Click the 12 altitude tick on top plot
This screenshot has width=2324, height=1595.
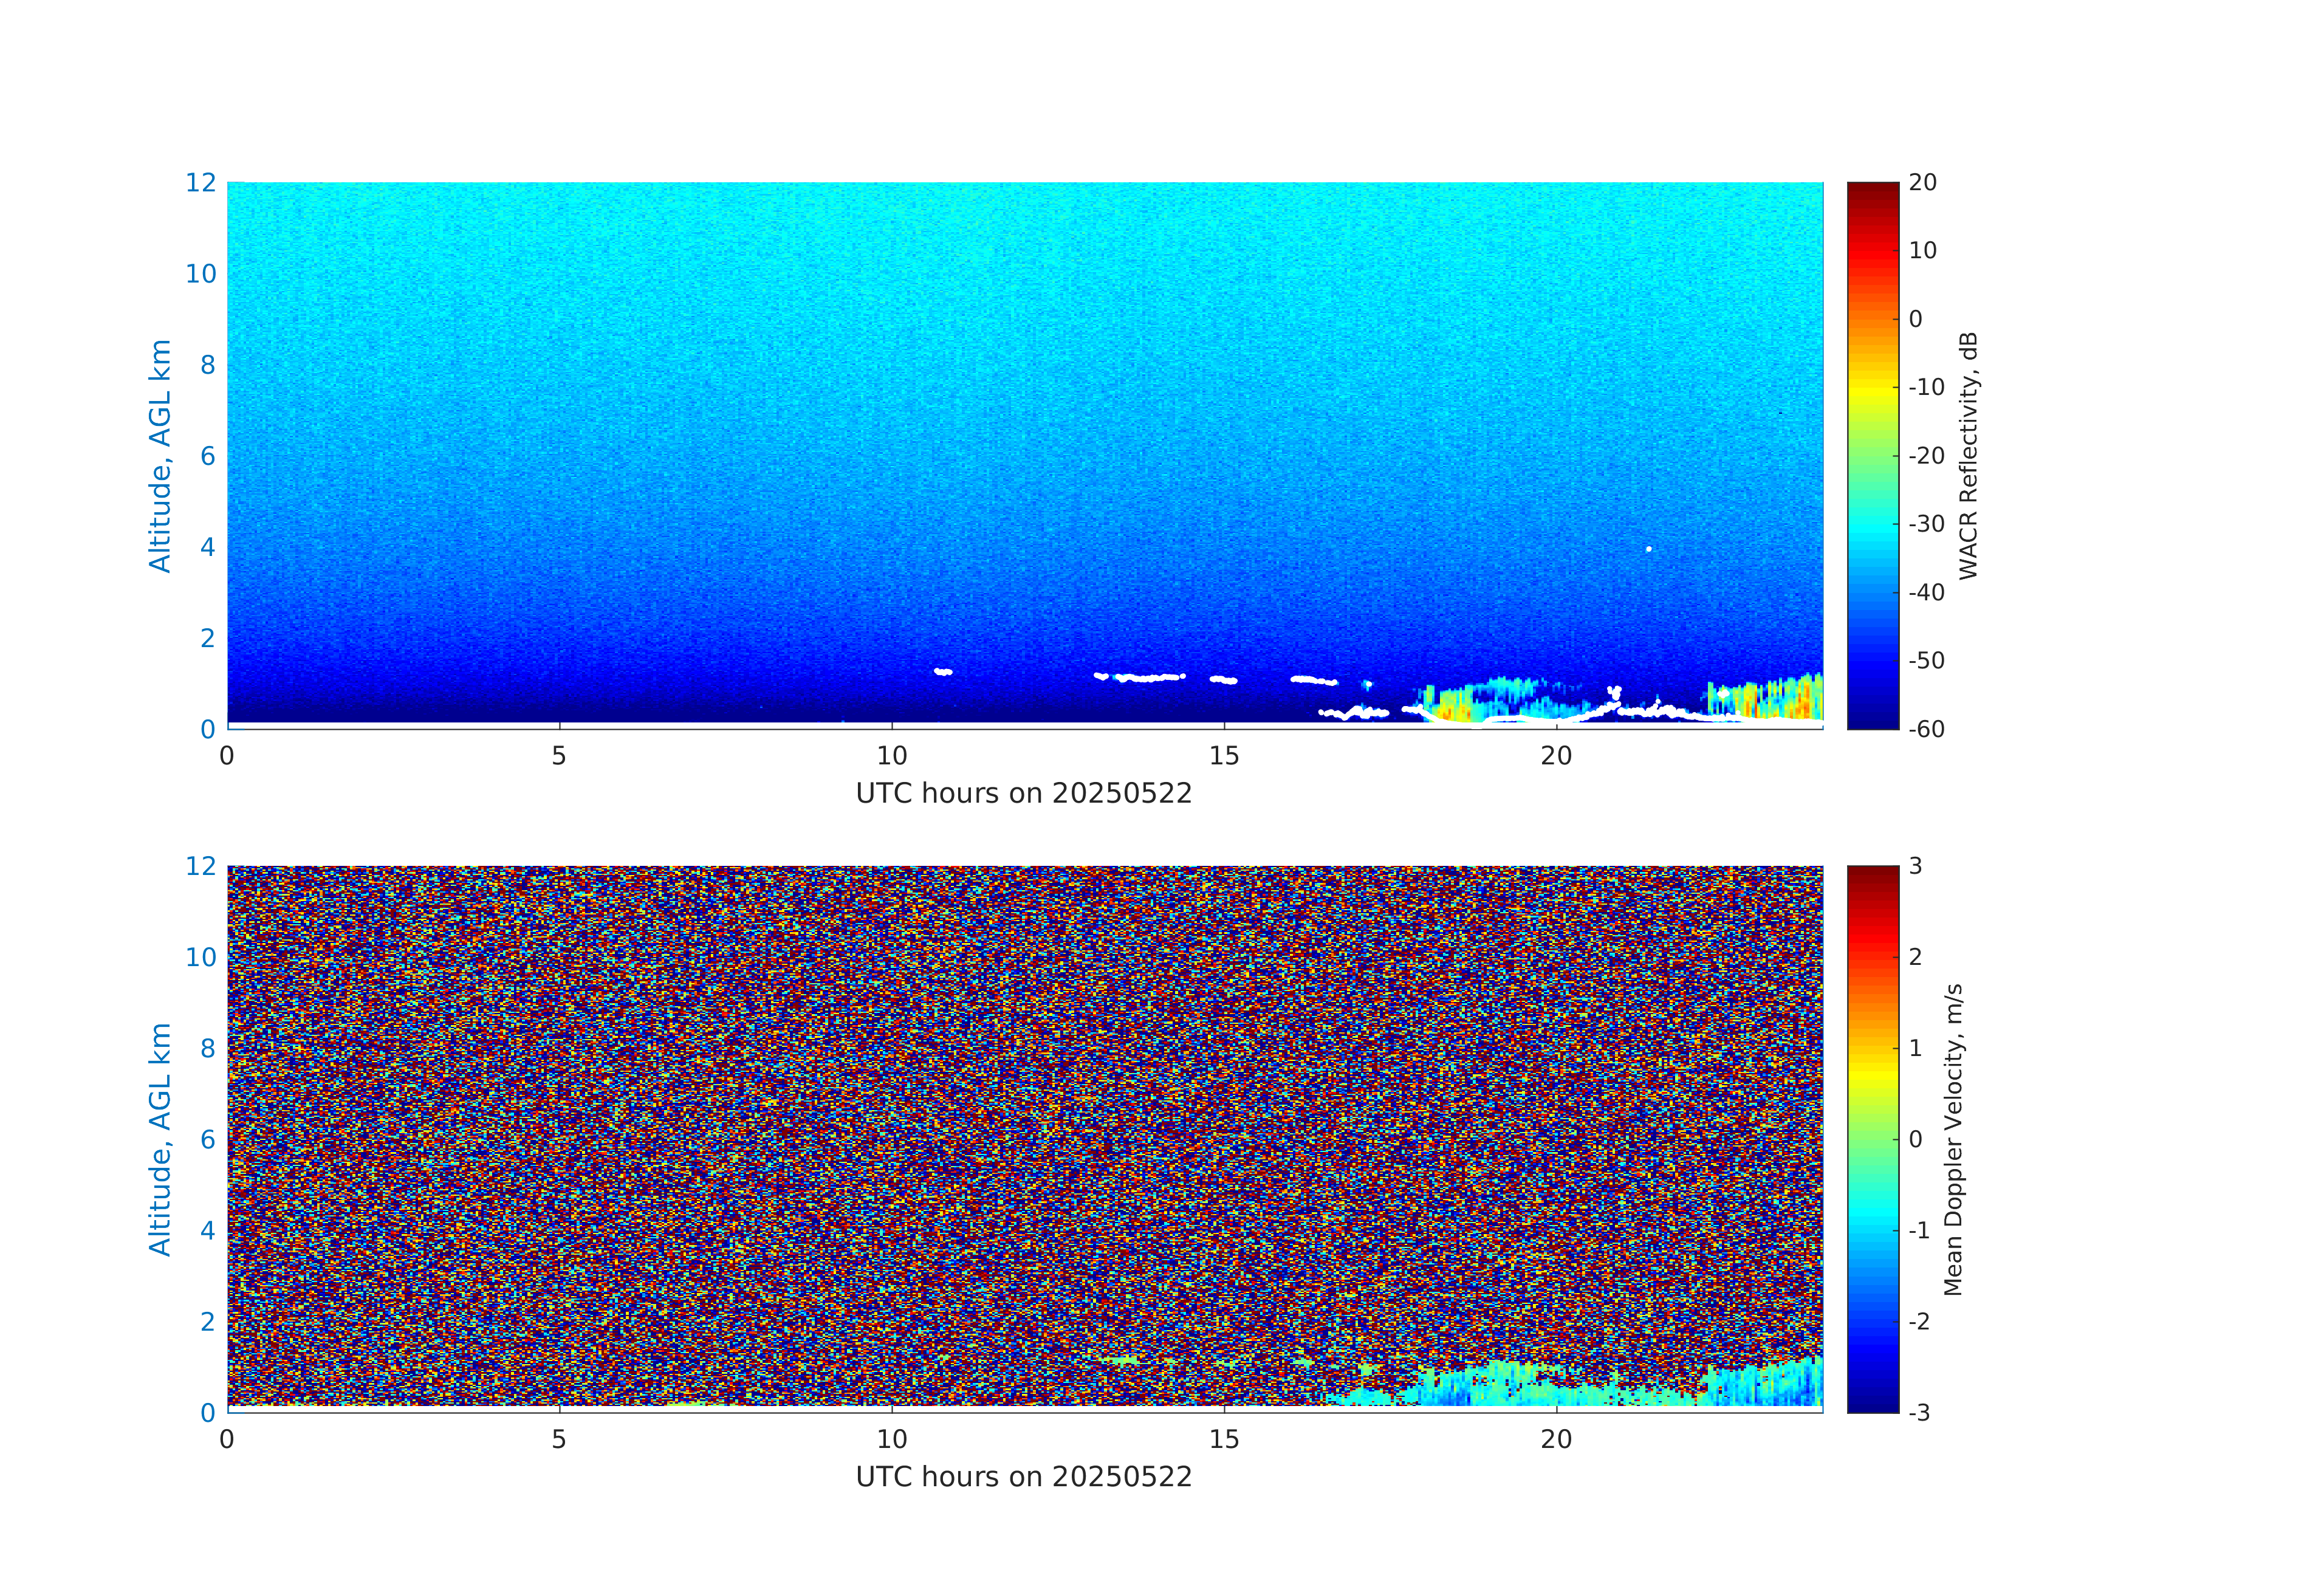pyautogui.click(x=200, y=182)
